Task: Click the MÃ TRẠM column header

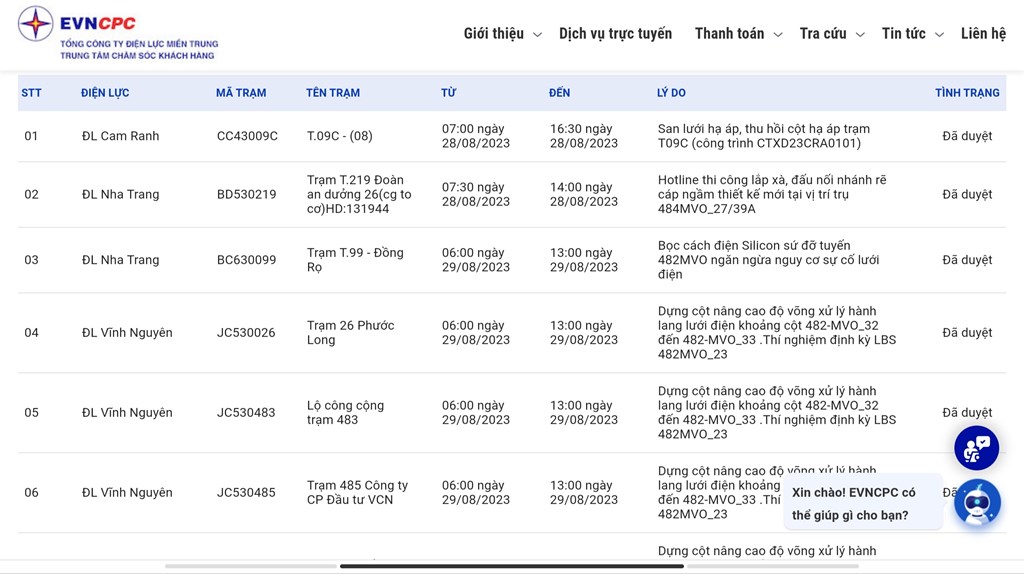Action: [x=241, y=93]
